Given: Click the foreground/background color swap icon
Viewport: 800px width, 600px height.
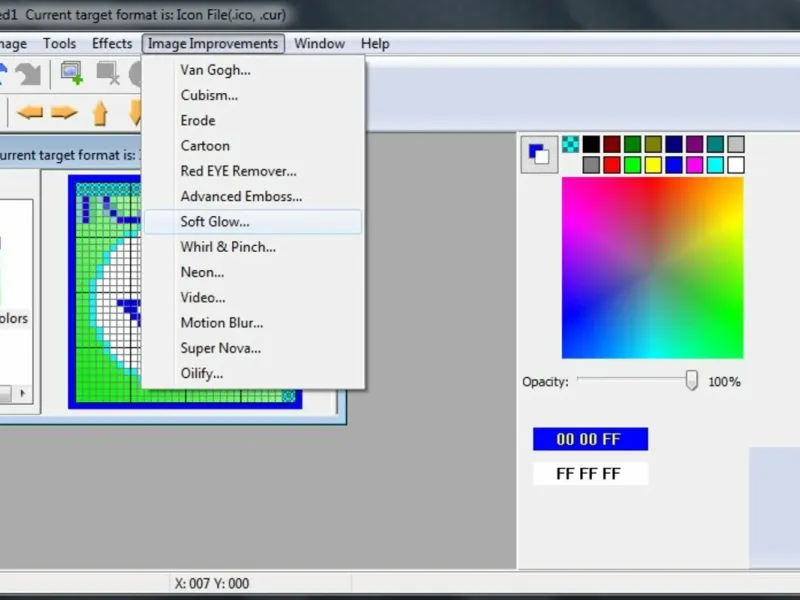Looking at the screenshot, I should tap(539, 154).
